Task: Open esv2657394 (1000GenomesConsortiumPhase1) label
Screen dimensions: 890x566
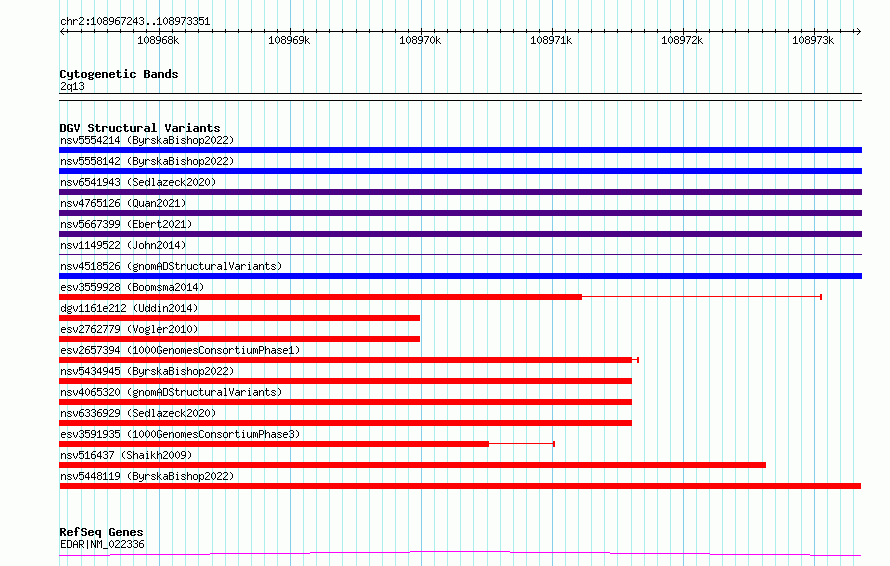Action: pos(180,350)
